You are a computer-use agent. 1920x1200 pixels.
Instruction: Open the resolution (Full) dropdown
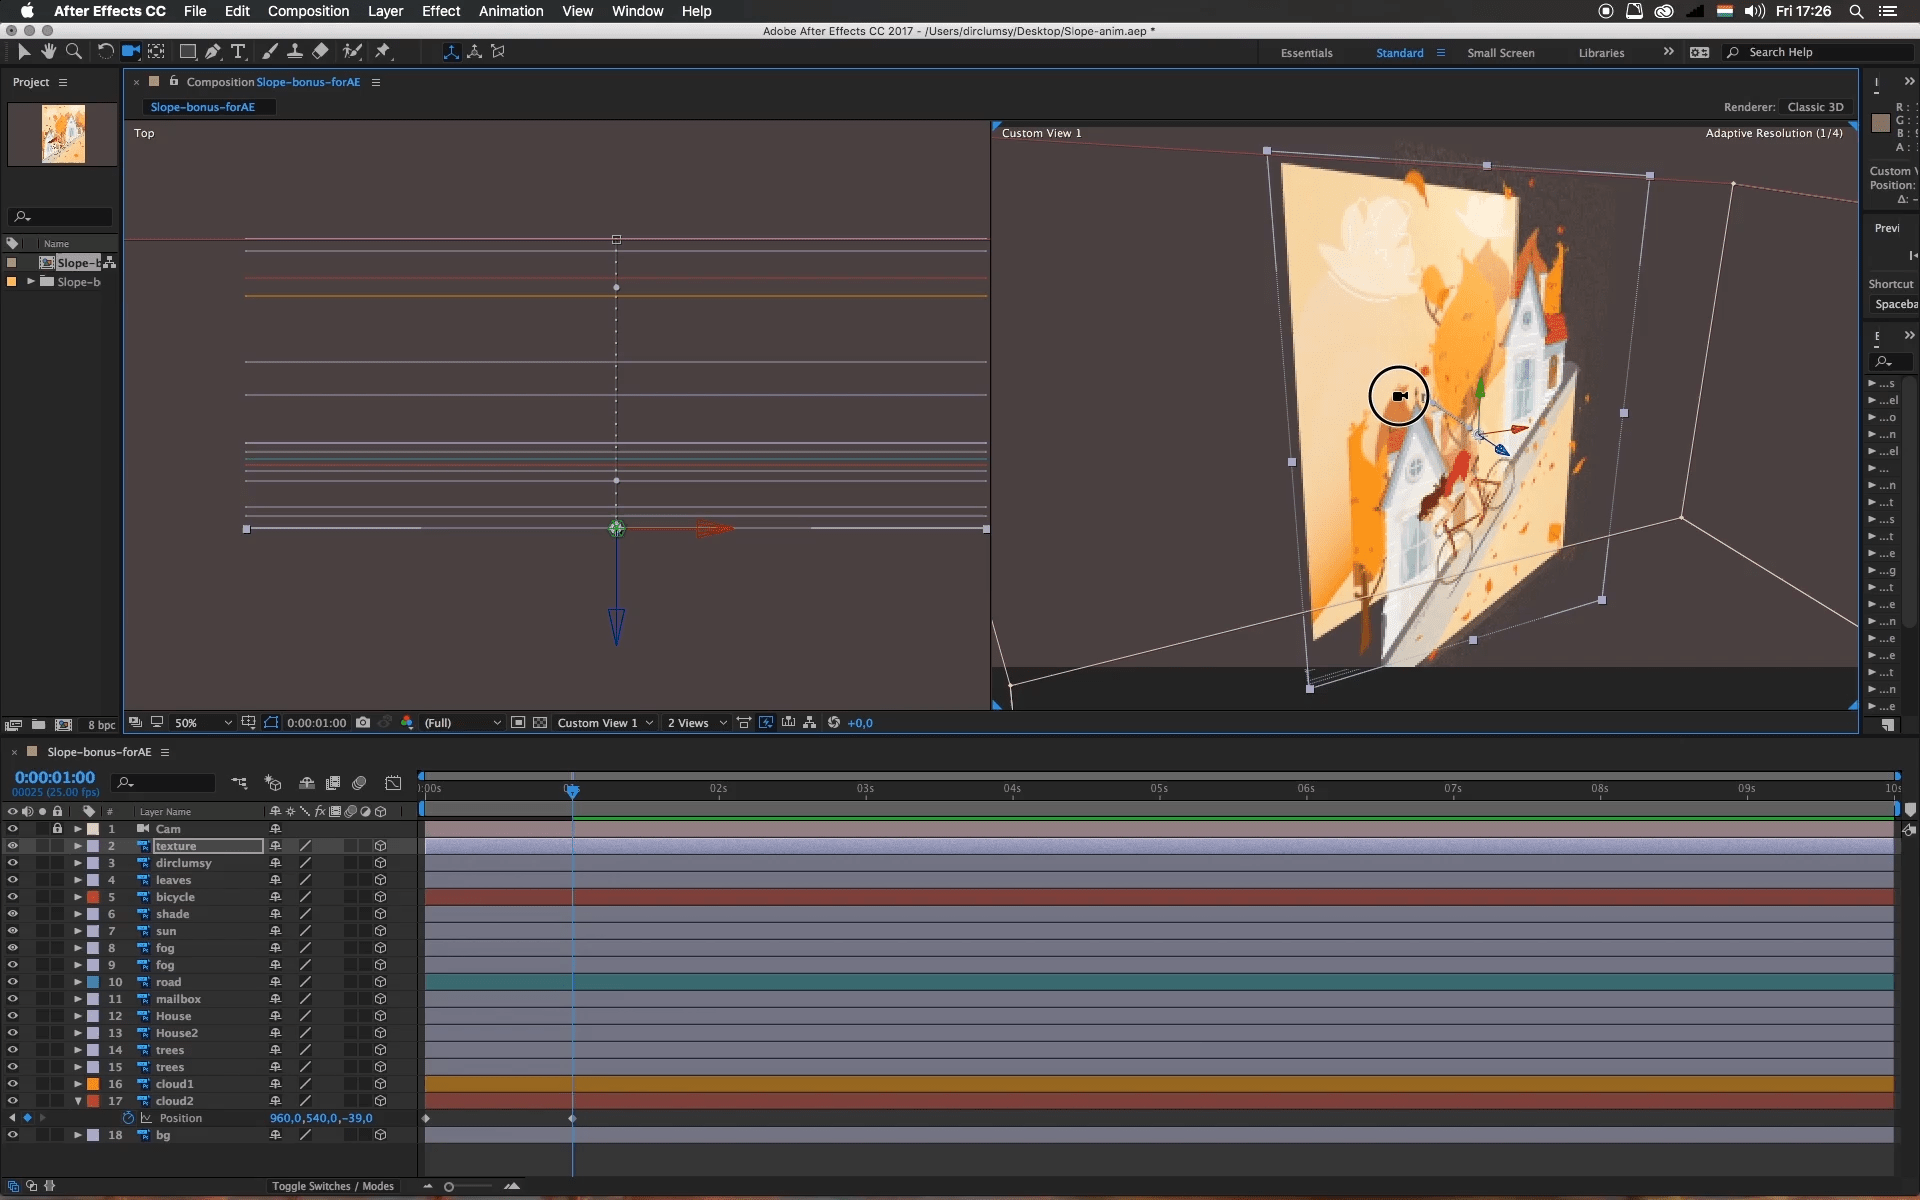[462, 723]
